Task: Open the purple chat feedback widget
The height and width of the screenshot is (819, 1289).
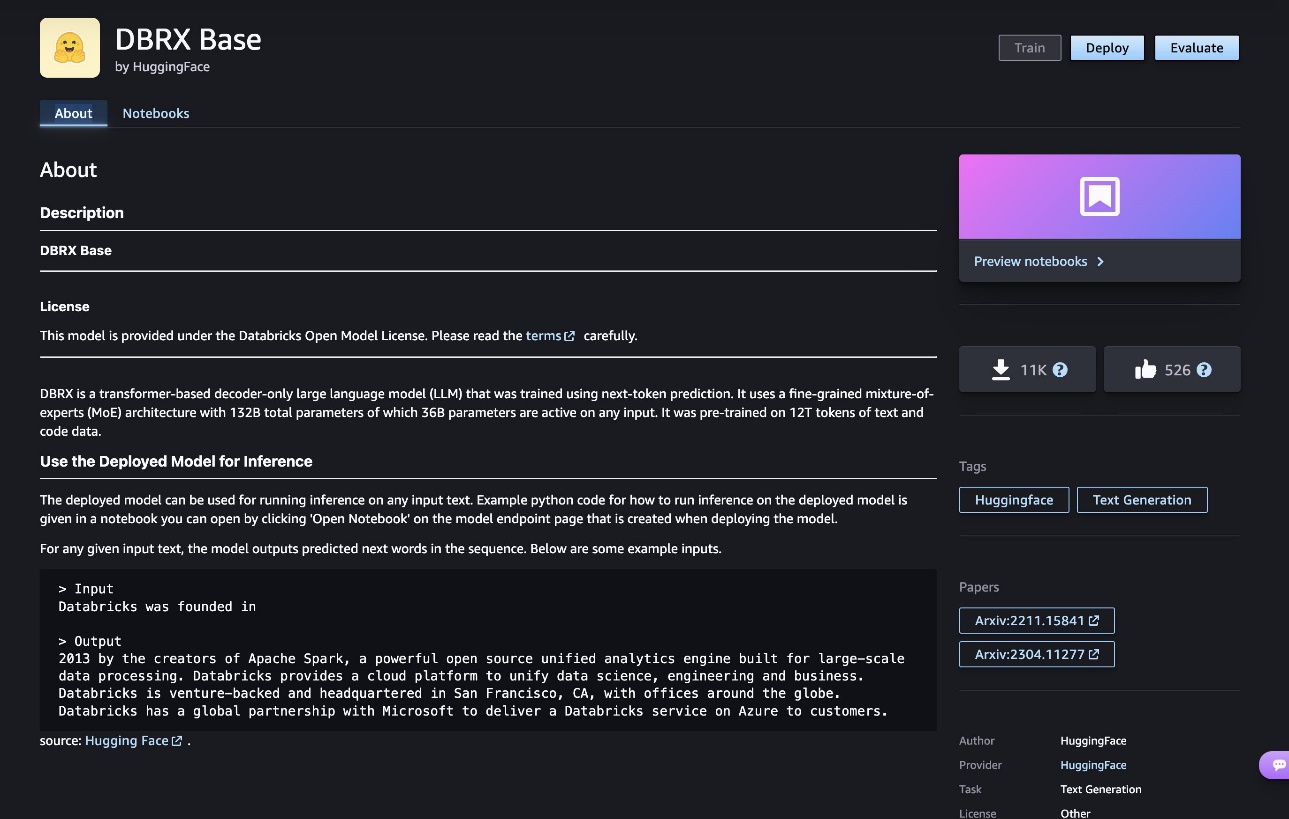Action: click(x=1275, y=765)
